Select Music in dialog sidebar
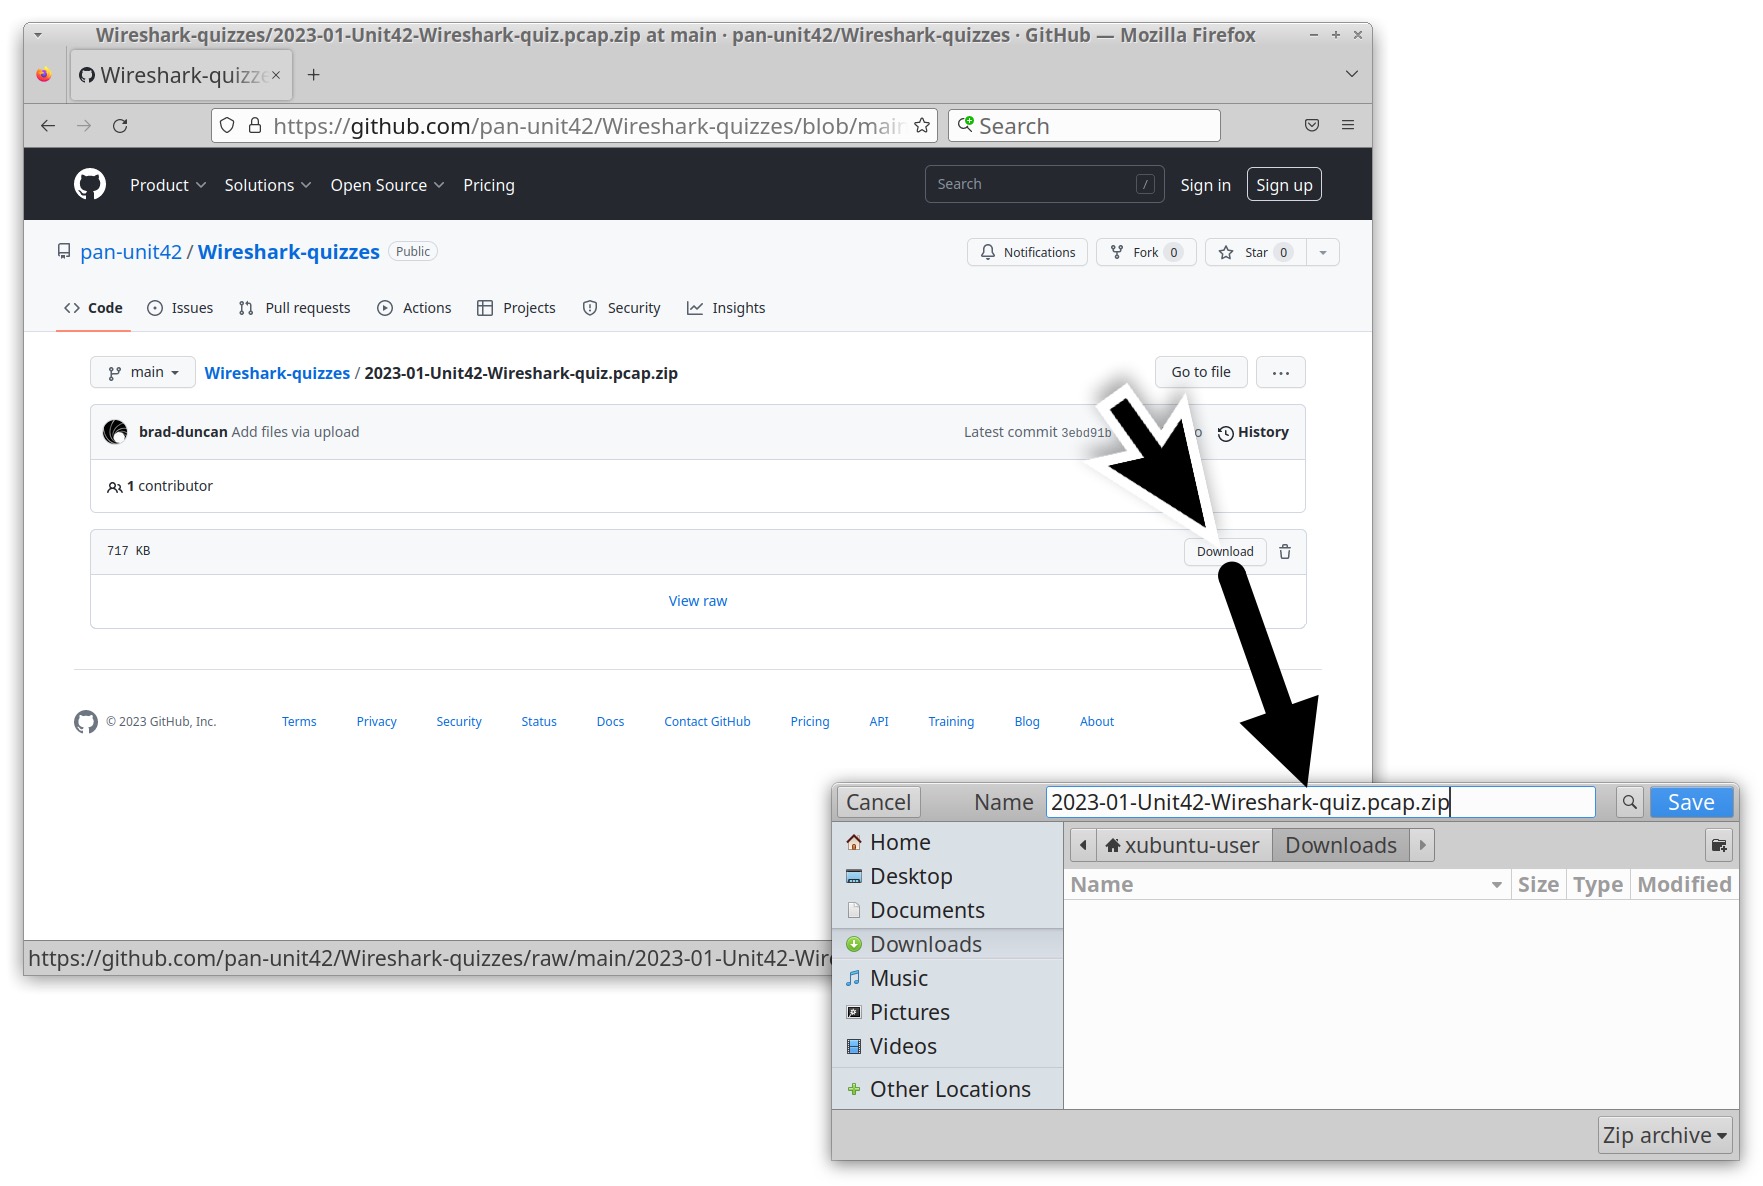 (947, 978)
